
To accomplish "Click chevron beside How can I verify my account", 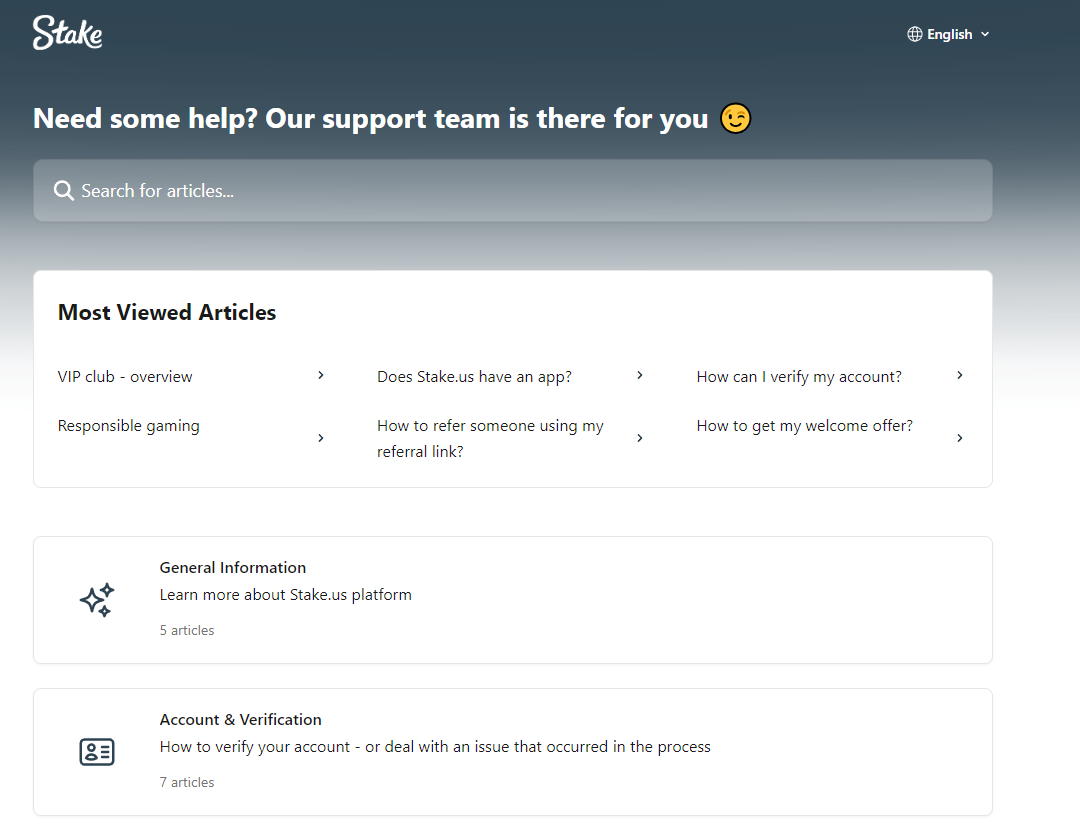I will click(x=959, y=375).
